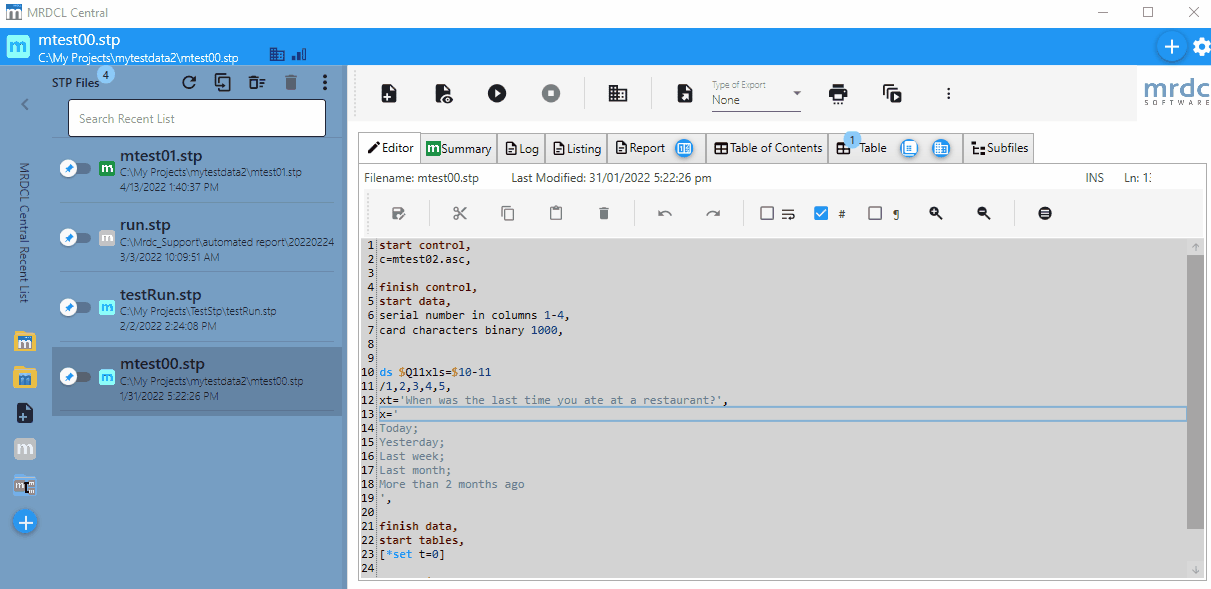Viewport: 1211px width, 589px height.
Task: Switch to the Summary tab
Action: click(x=459, y=148)
